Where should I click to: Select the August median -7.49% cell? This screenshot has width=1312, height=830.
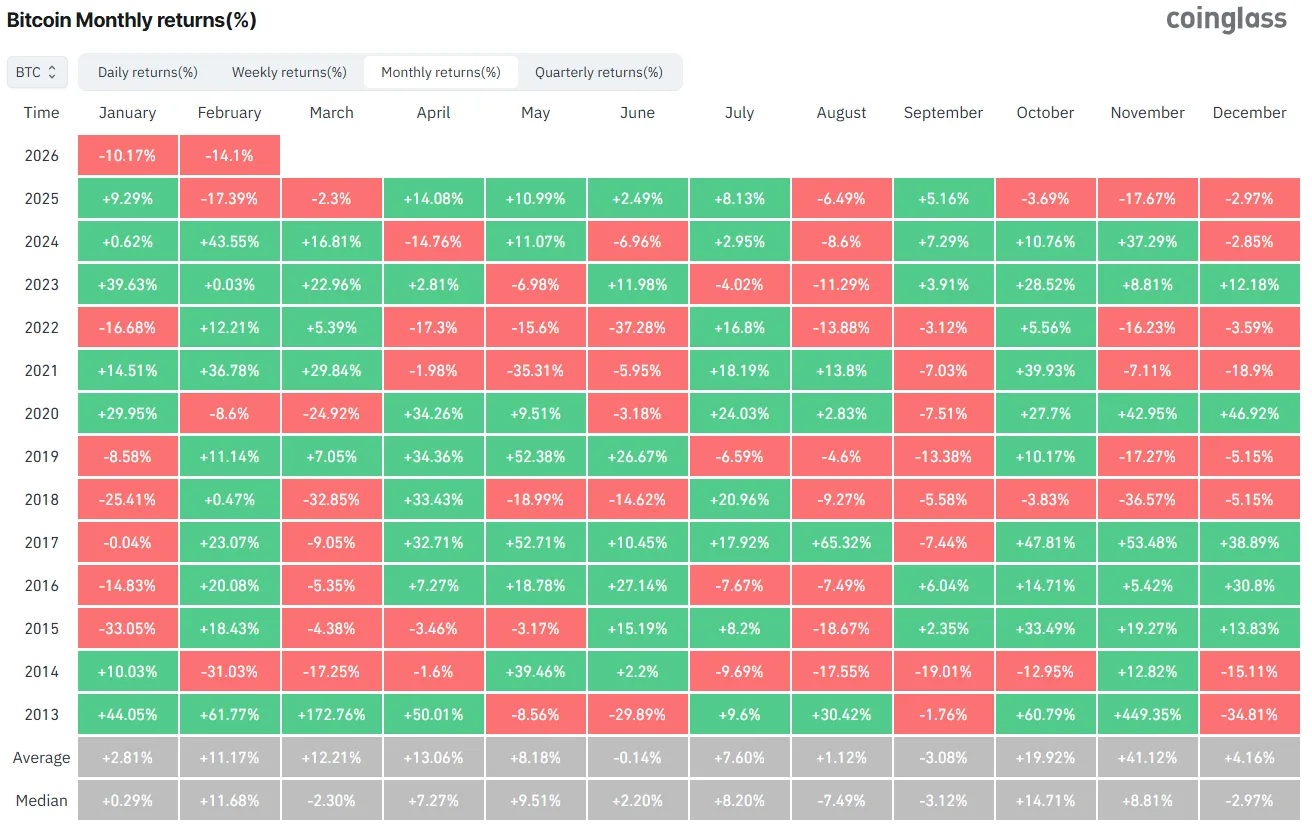(x=841, y=801)
